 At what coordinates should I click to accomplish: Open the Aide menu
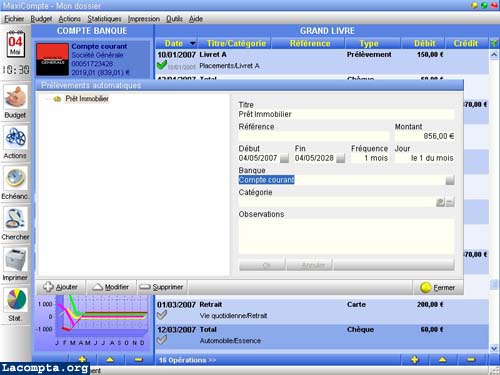[196, 19]
